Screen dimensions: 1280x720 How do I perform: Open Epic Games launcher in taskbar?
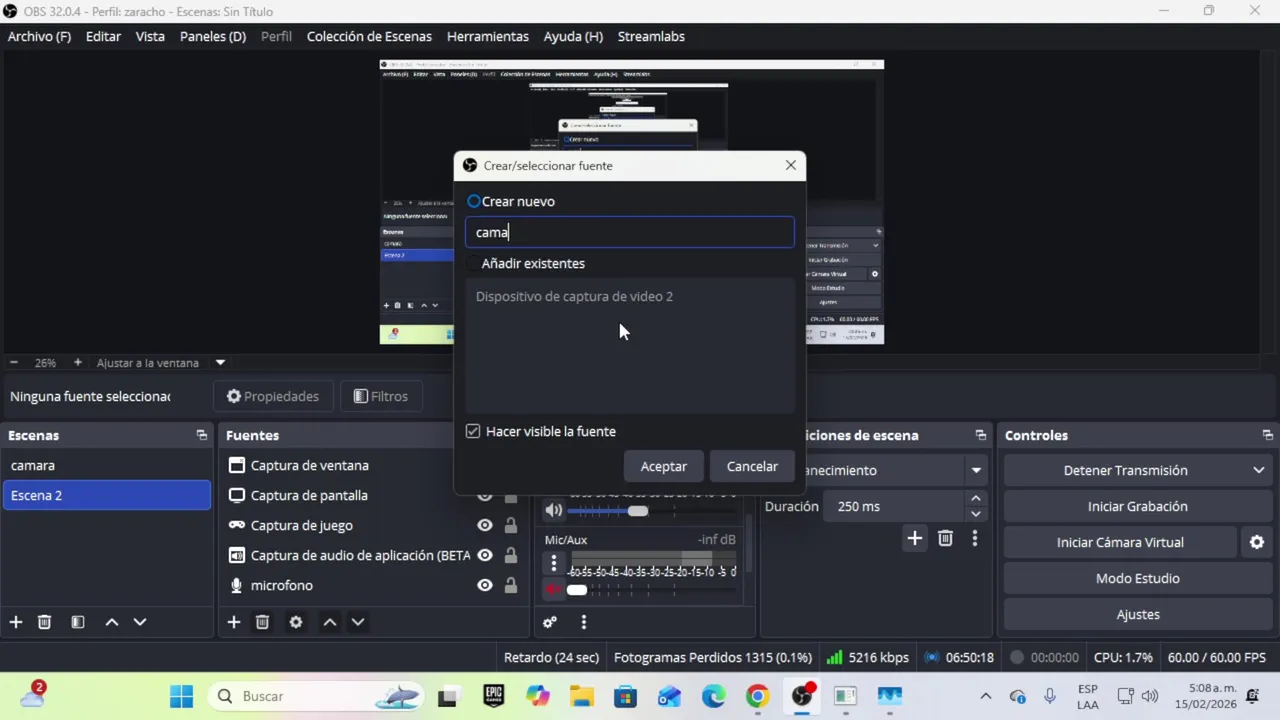[494, 696]
